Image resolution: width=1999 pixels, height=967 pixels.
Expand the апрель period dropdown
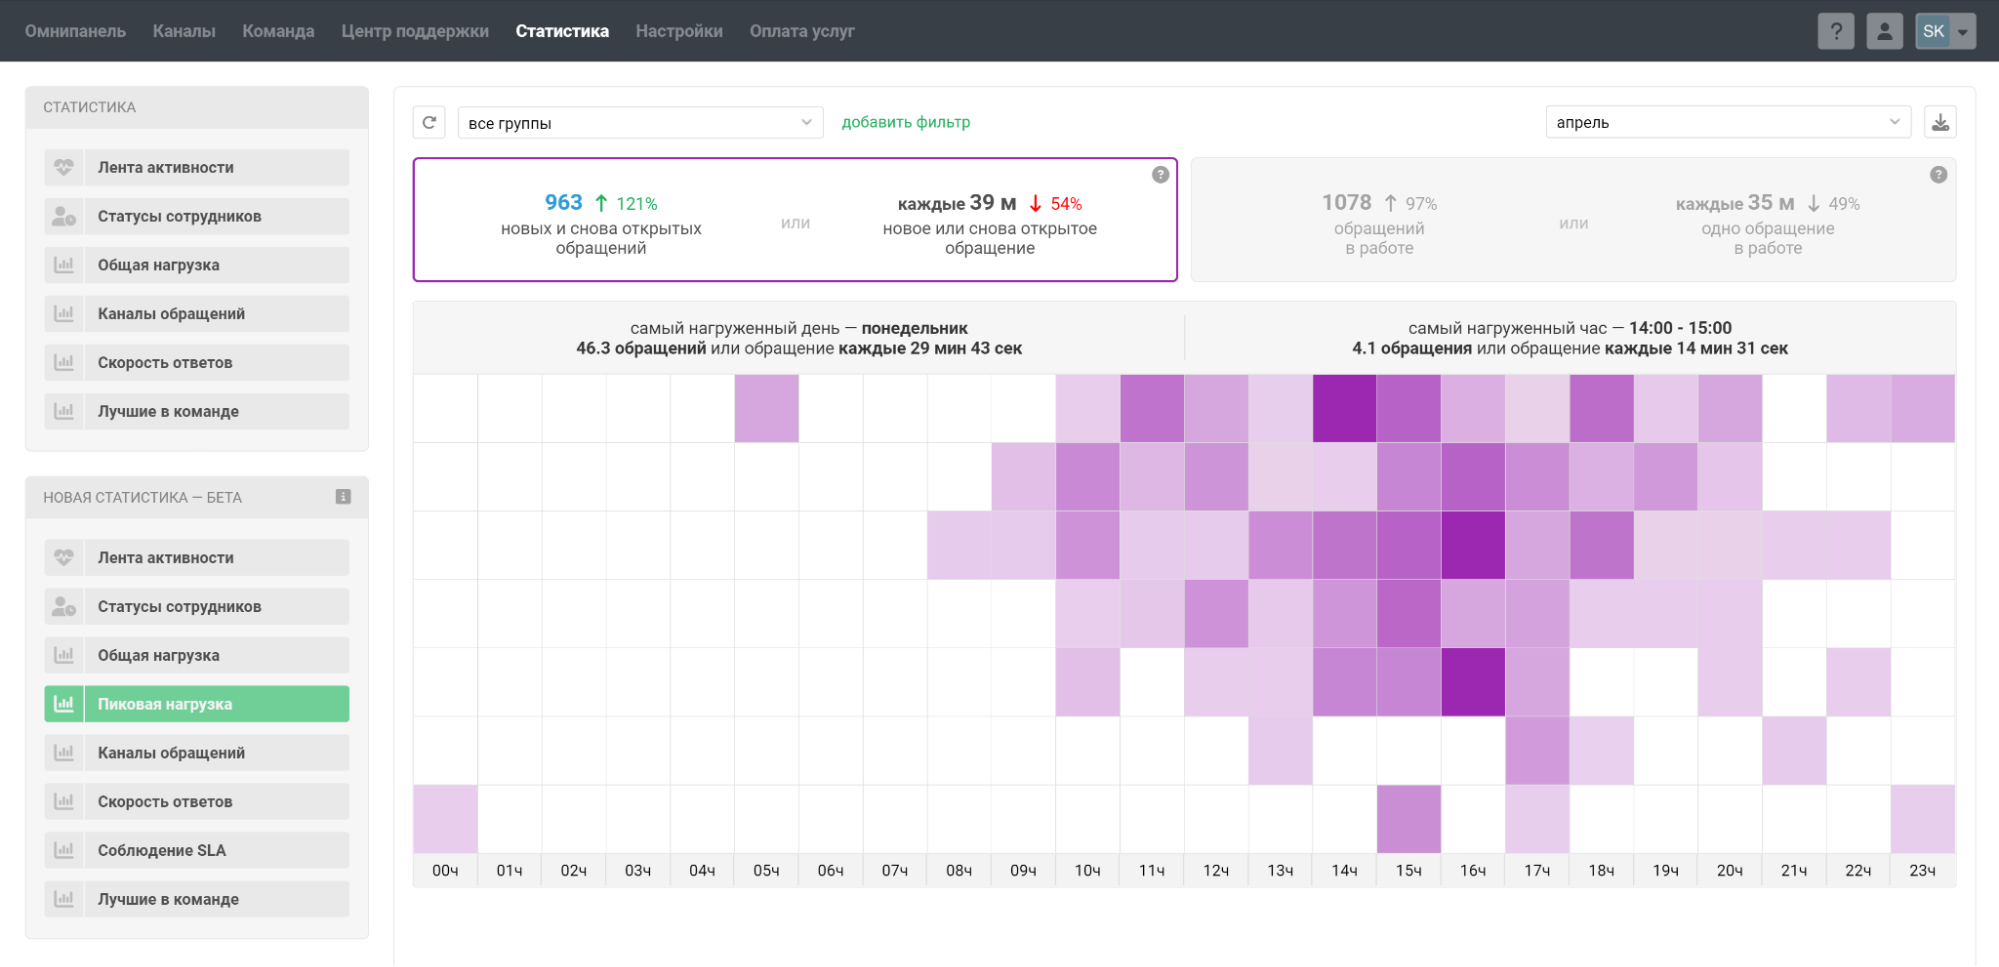pos(1727,122)
